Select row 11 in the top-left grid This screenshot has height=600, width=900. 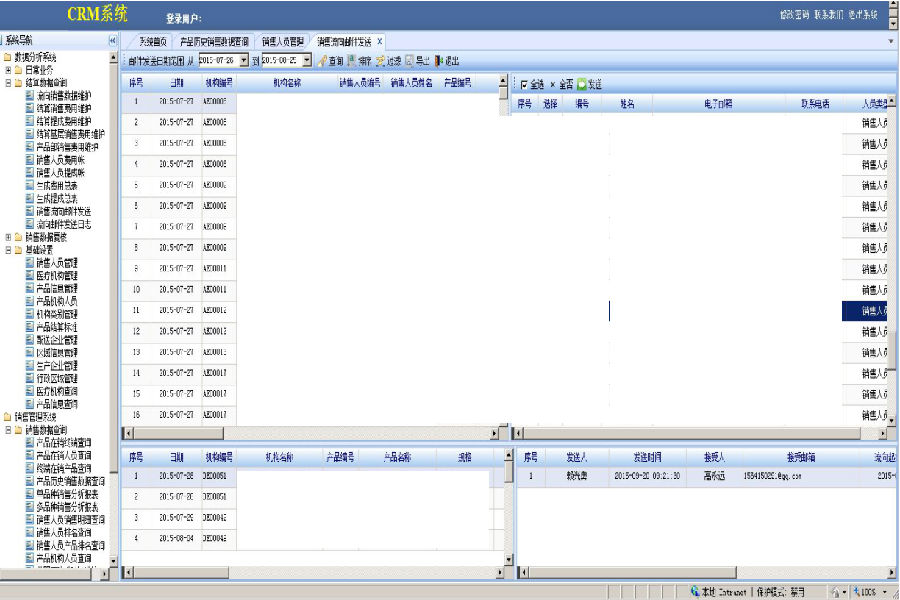pos(136,311)
